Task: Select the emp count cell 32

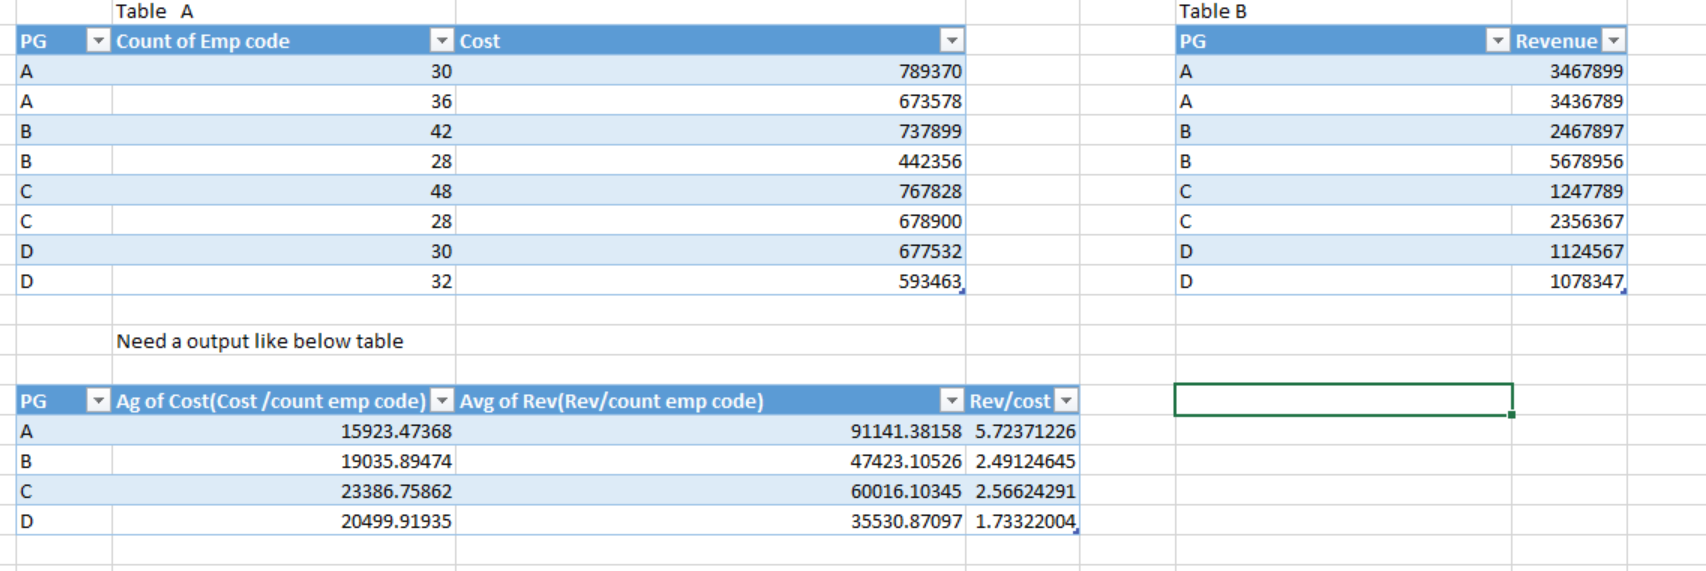Action: [x=284, y=281]
